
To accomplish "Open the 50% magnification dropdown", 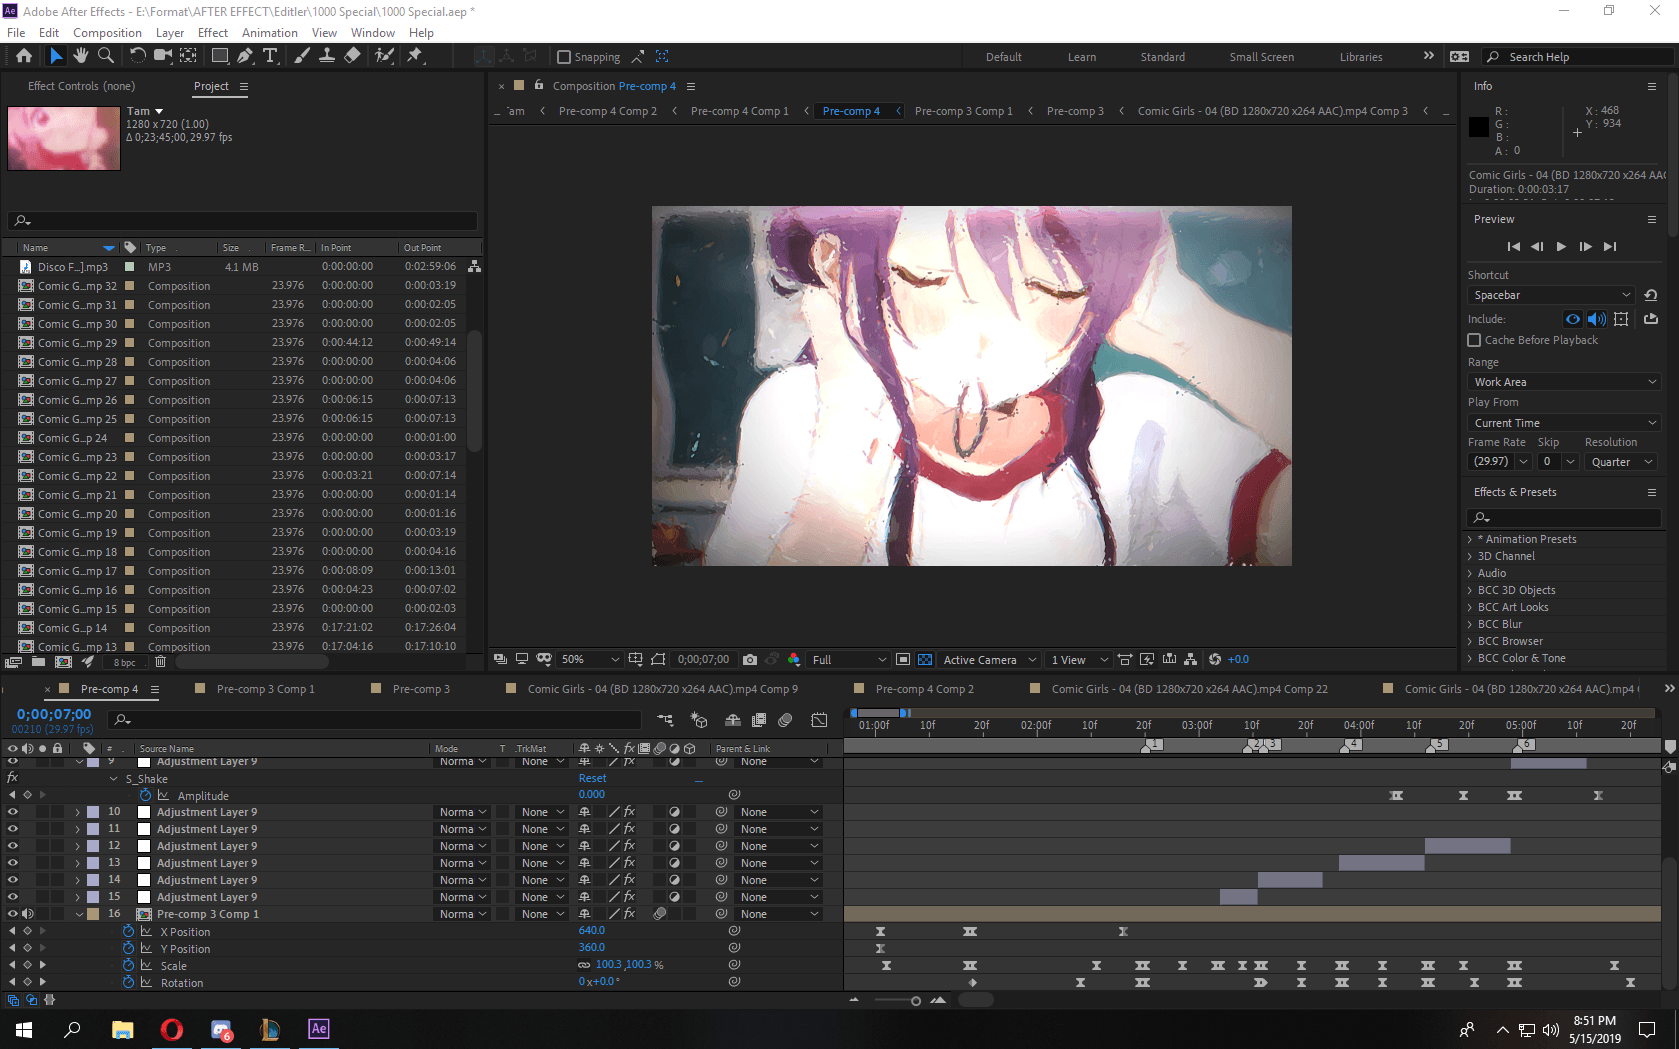I will [x=590, y=660].
